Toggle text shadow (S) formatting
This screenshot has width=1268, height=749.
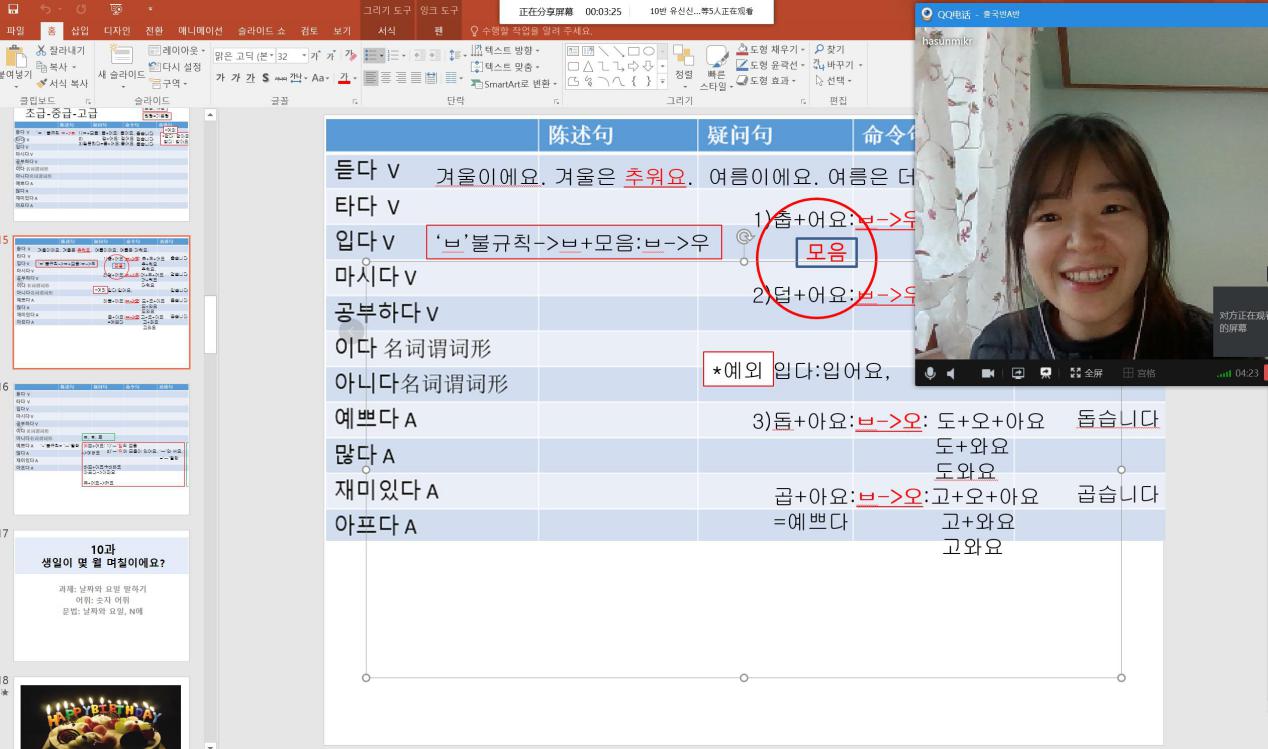coord(265,78)
